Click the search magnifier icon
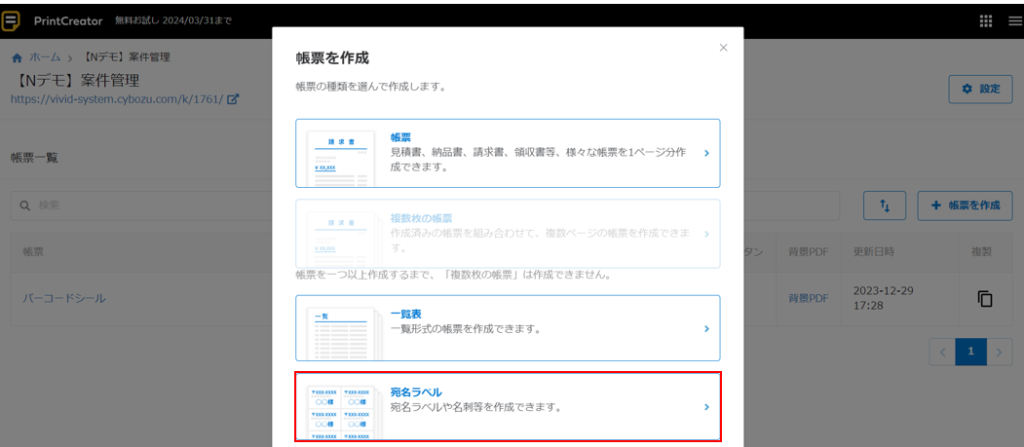Screen dimensions: 1024x447 tap(25, 205)
